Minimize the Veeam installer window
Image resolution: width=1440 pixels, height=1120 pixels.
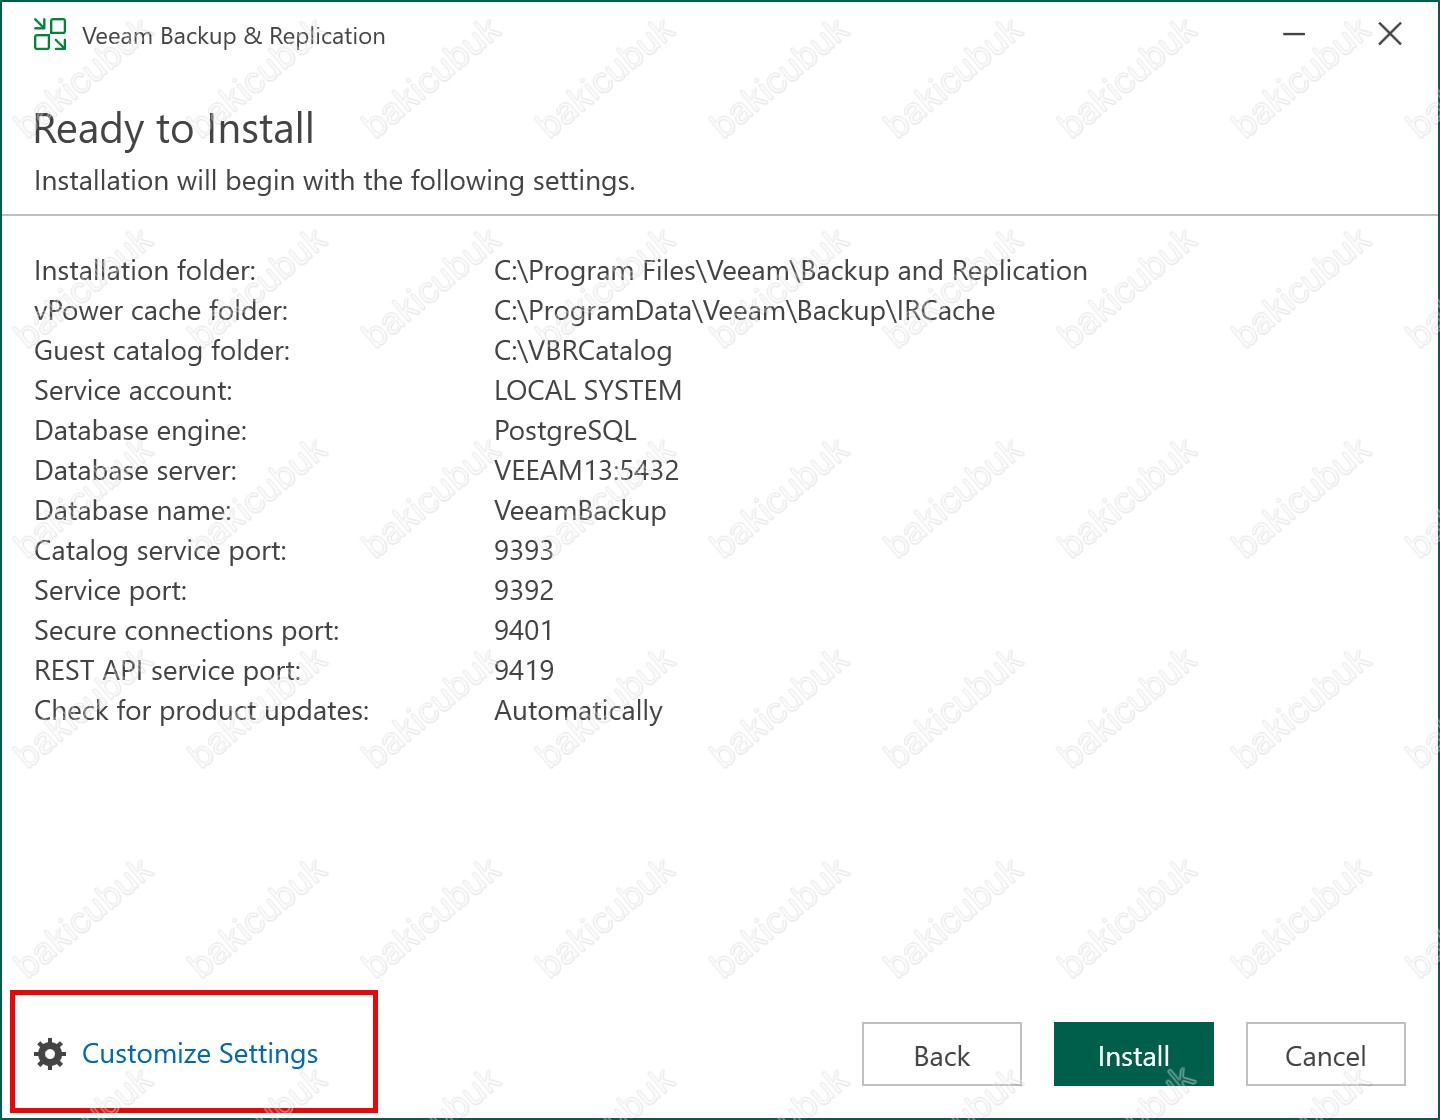point(1294,35)
